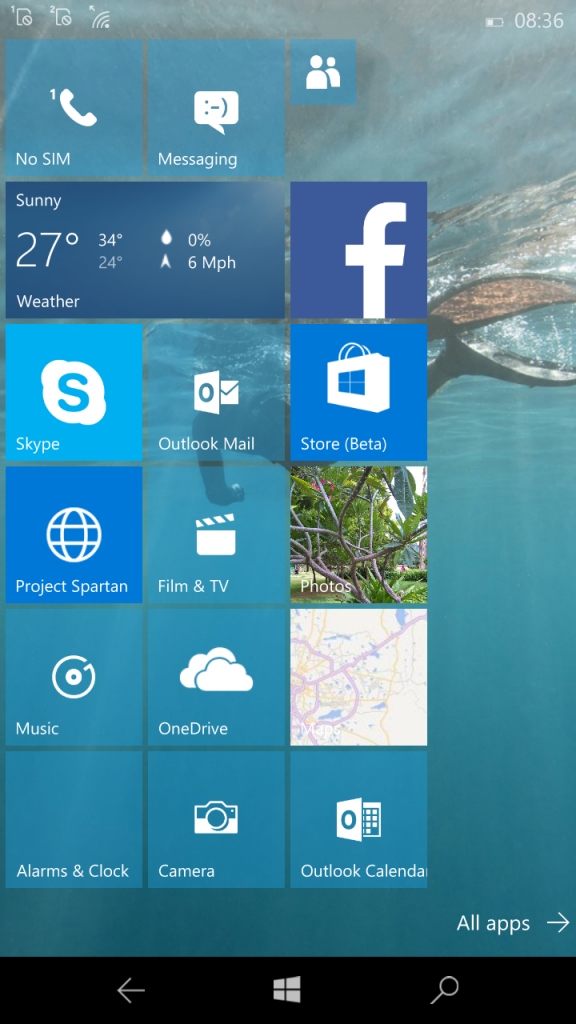Open Film & TV
The height and width of the screenshot is (1024, 576).
tap(216, 535)
